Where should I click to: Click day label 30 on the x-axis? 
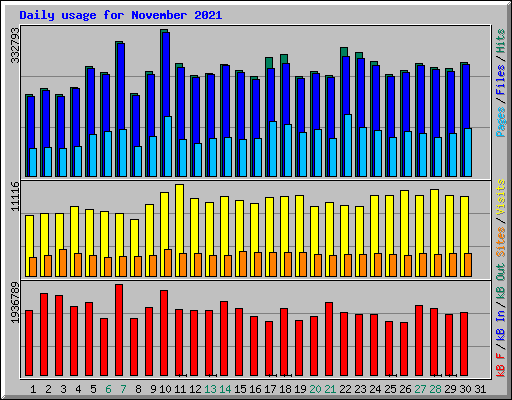[465, 389]
